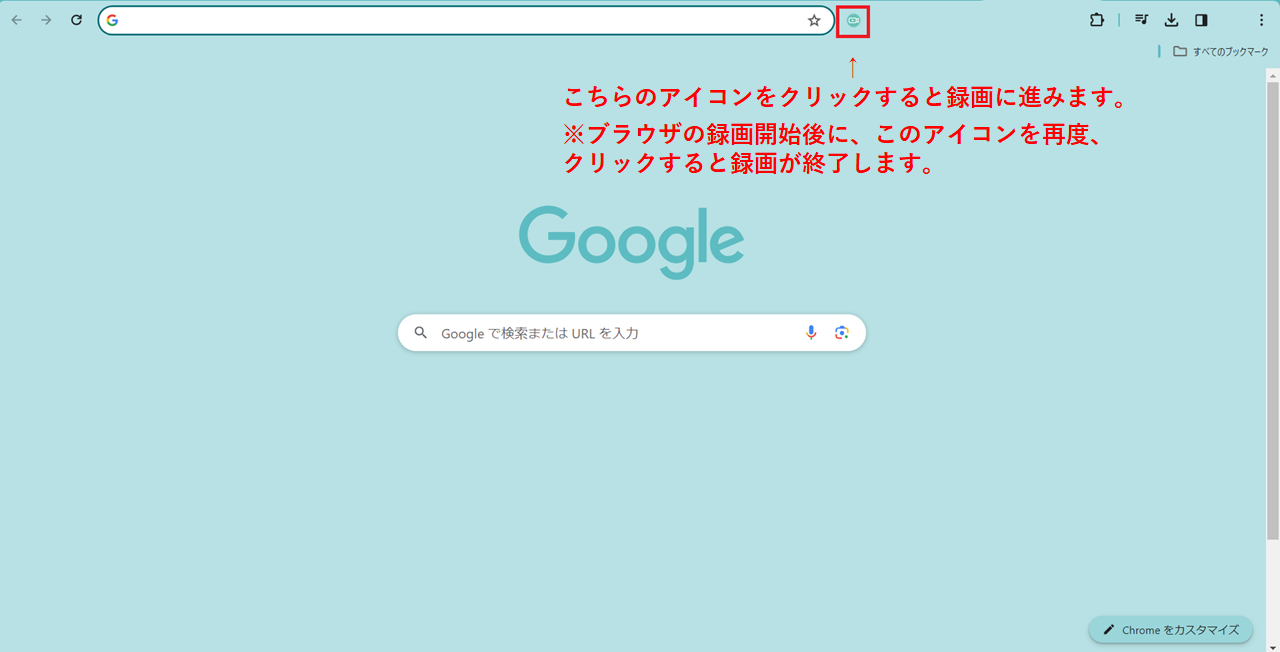Open the Chrome three-dot menu
The image size is (1280, 652).
coord(1261,20)
